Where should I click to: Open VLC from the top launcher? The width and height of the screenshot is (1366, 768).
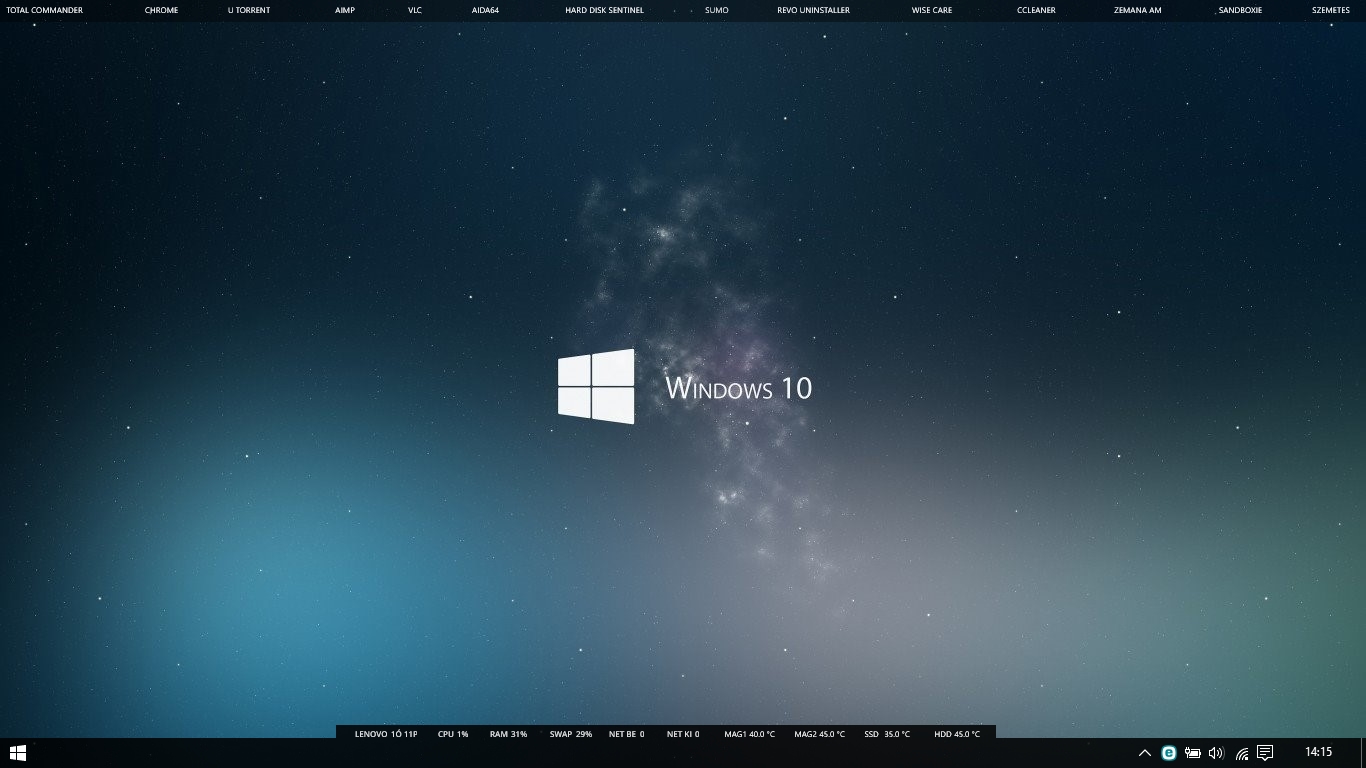point(415,10)
